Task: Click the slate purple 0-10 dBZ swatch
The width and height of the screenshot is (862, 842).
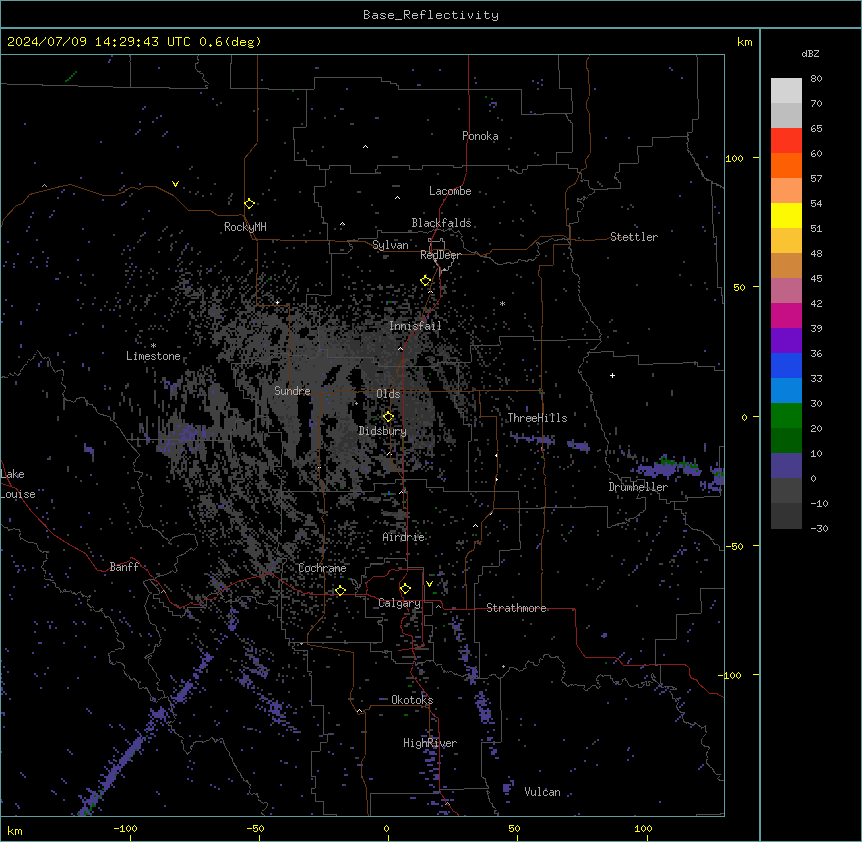Action: pyautogui.click(x=786, y=466)
